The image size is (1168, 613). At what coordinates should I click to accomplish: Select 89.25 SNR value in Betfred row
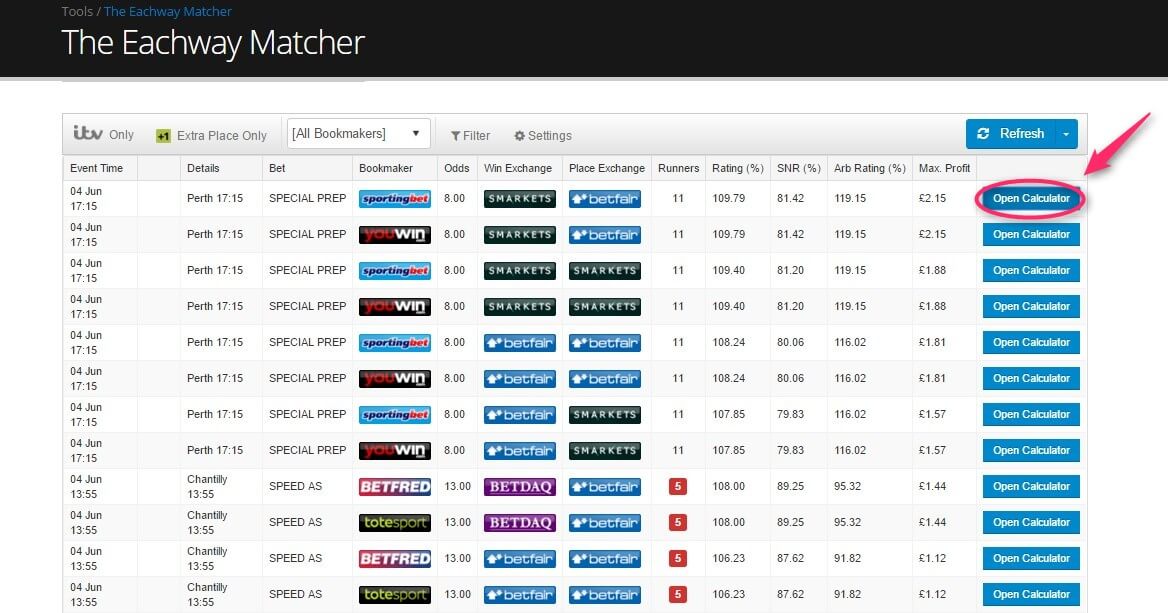point(790,486)
